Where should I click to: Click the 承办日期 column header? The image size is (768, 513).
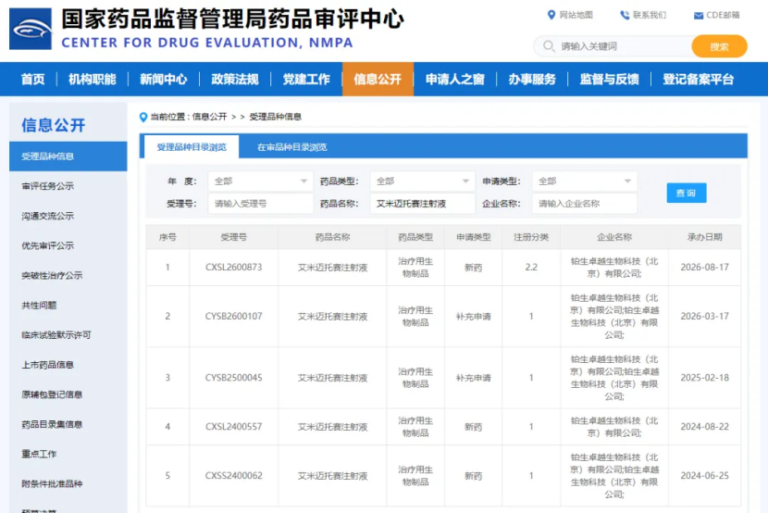tap(704, 237)
